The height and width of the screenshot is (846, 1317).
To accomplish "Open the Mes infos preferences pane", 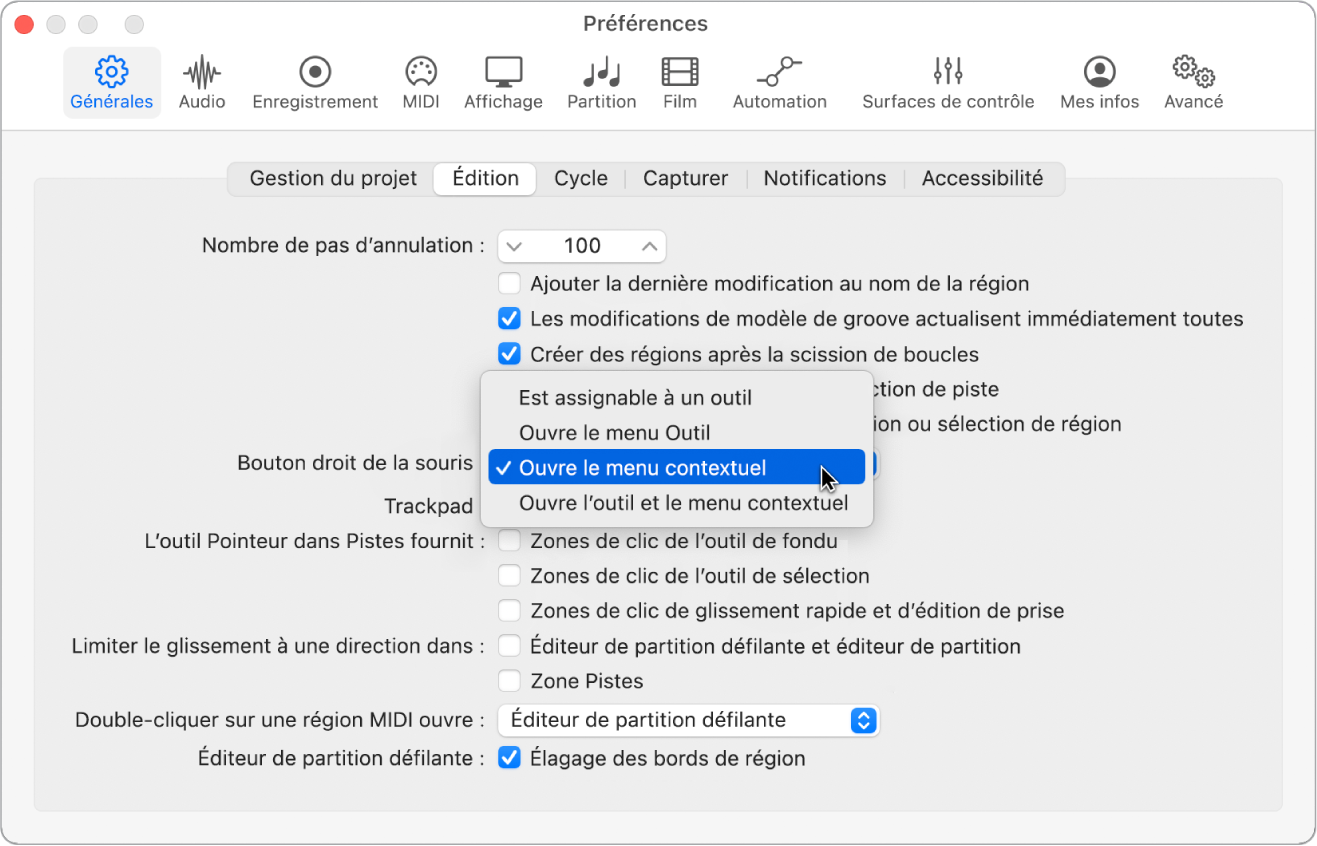I will coord(1099,81).
